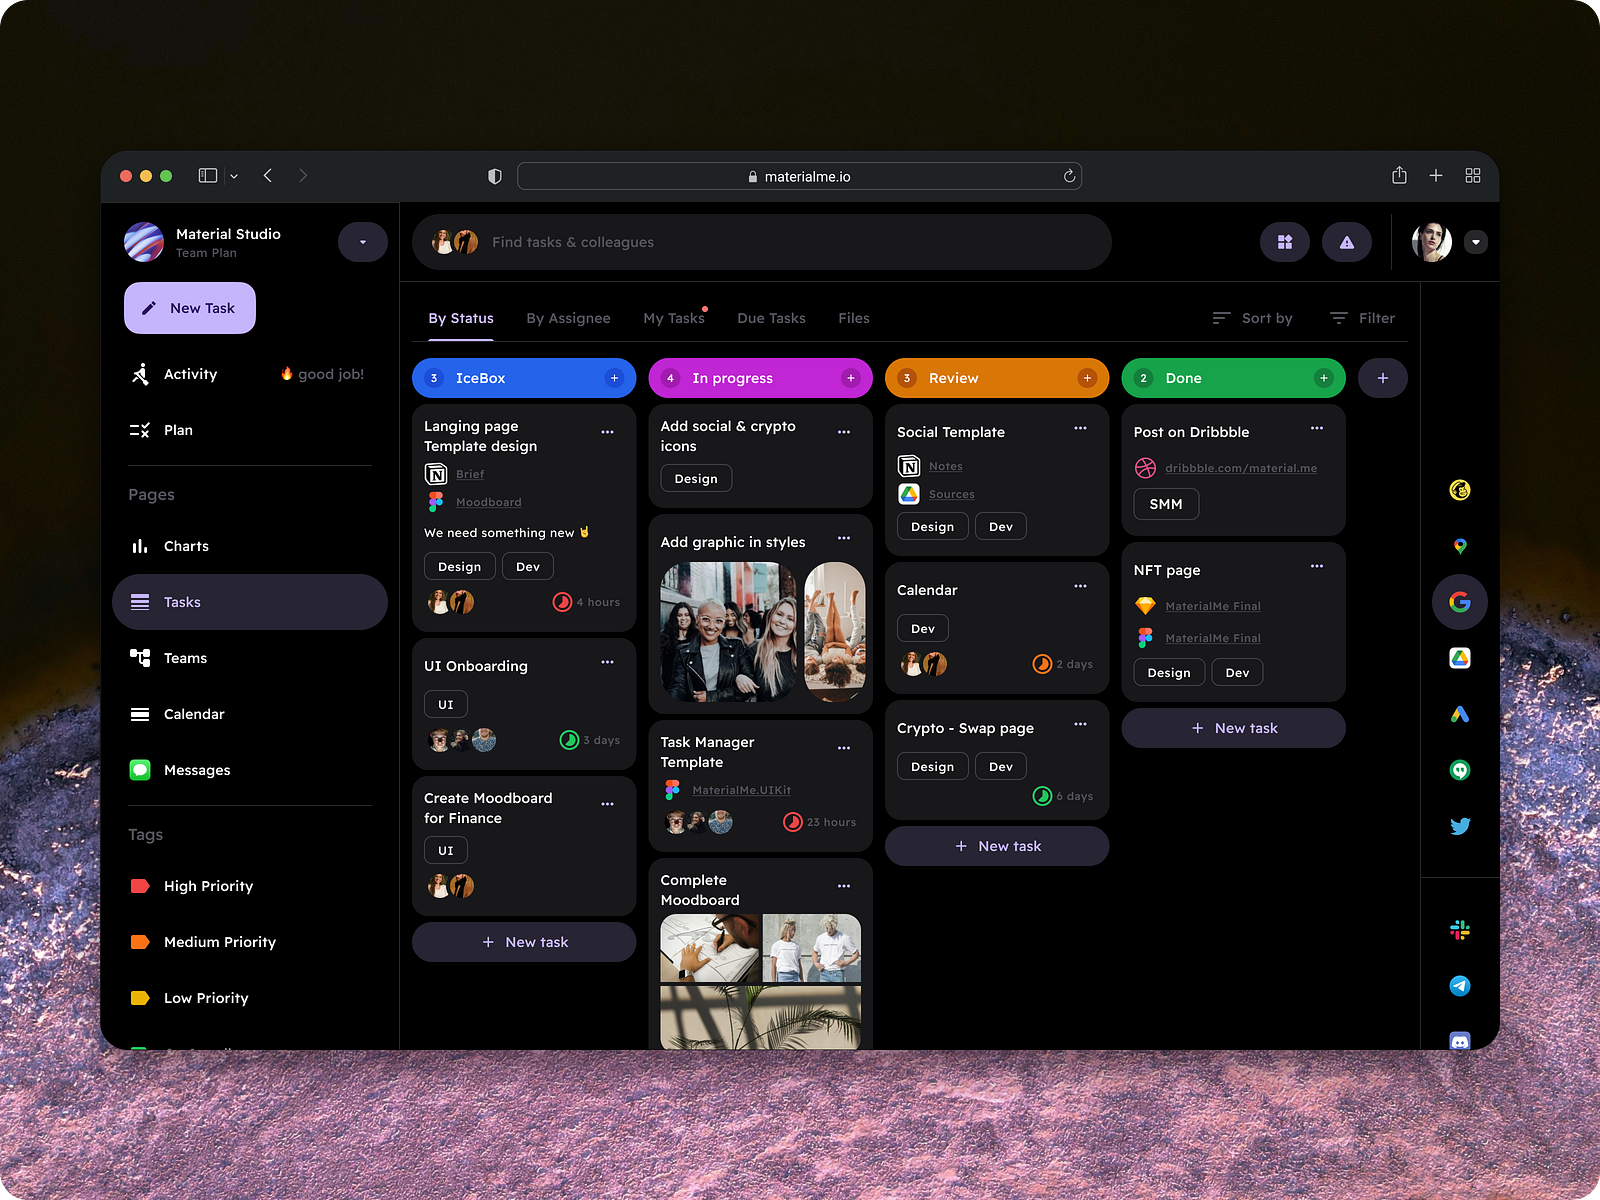Switch to the By Assignee tab
The image size is (1600, 1200).
tap(568, 318)
